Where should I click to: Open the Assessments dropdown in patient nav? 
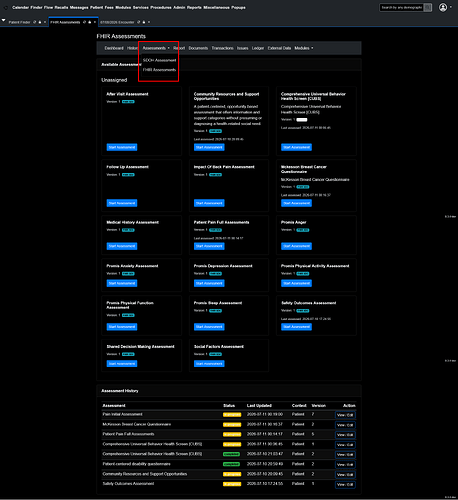coord(156,48)
